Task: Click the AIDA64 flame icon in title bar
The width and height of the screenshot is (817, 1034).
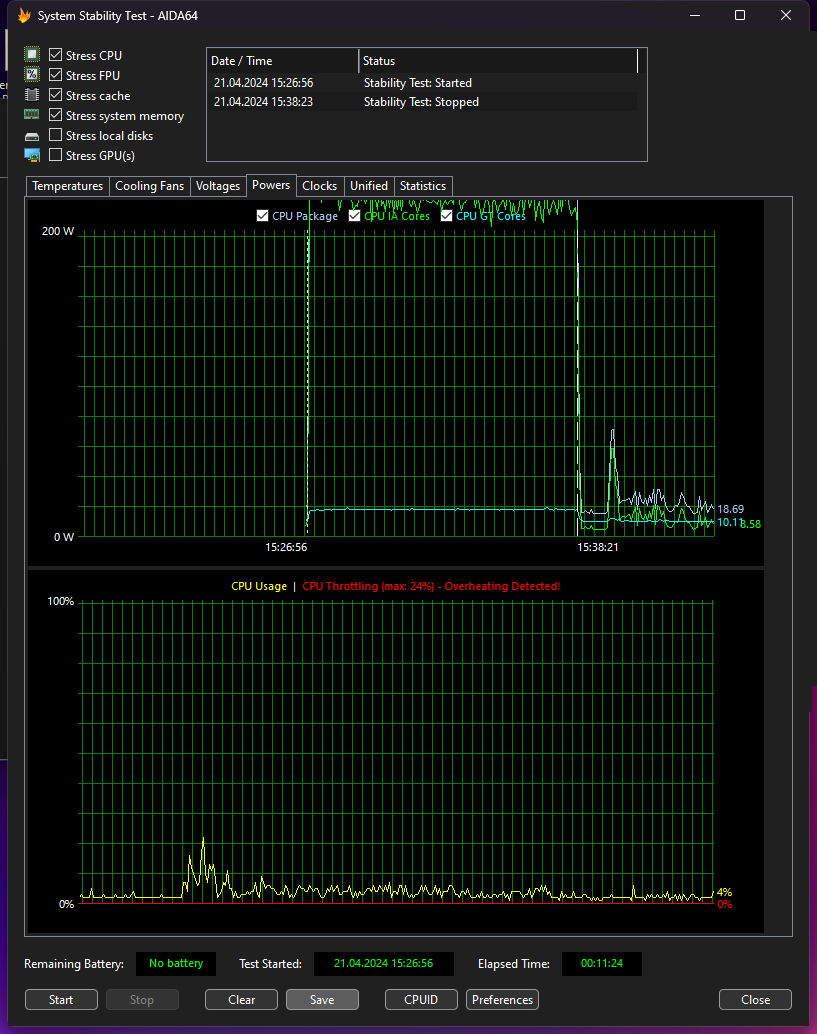Action: 23,16
